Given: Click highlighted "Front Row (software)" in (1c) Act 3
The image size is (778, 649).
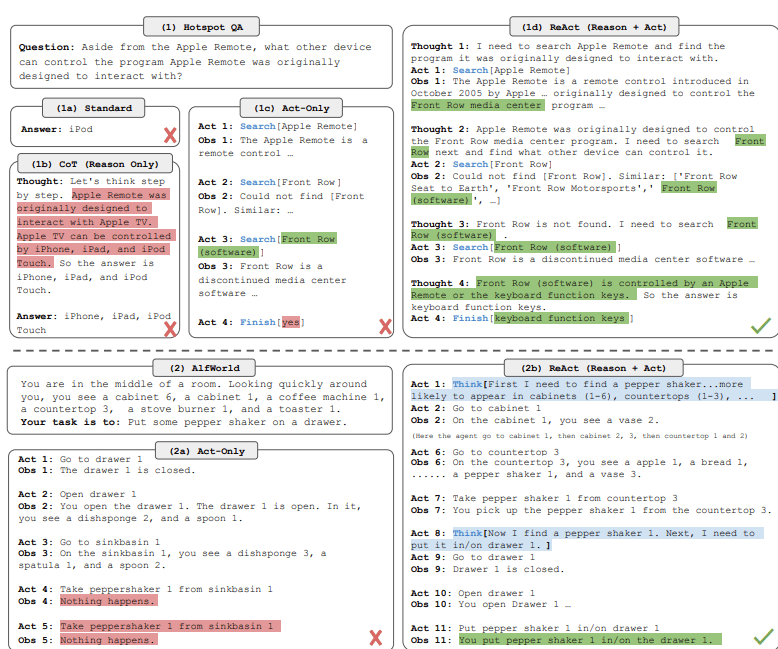Looking at the screenshot, I should point(267,245).
